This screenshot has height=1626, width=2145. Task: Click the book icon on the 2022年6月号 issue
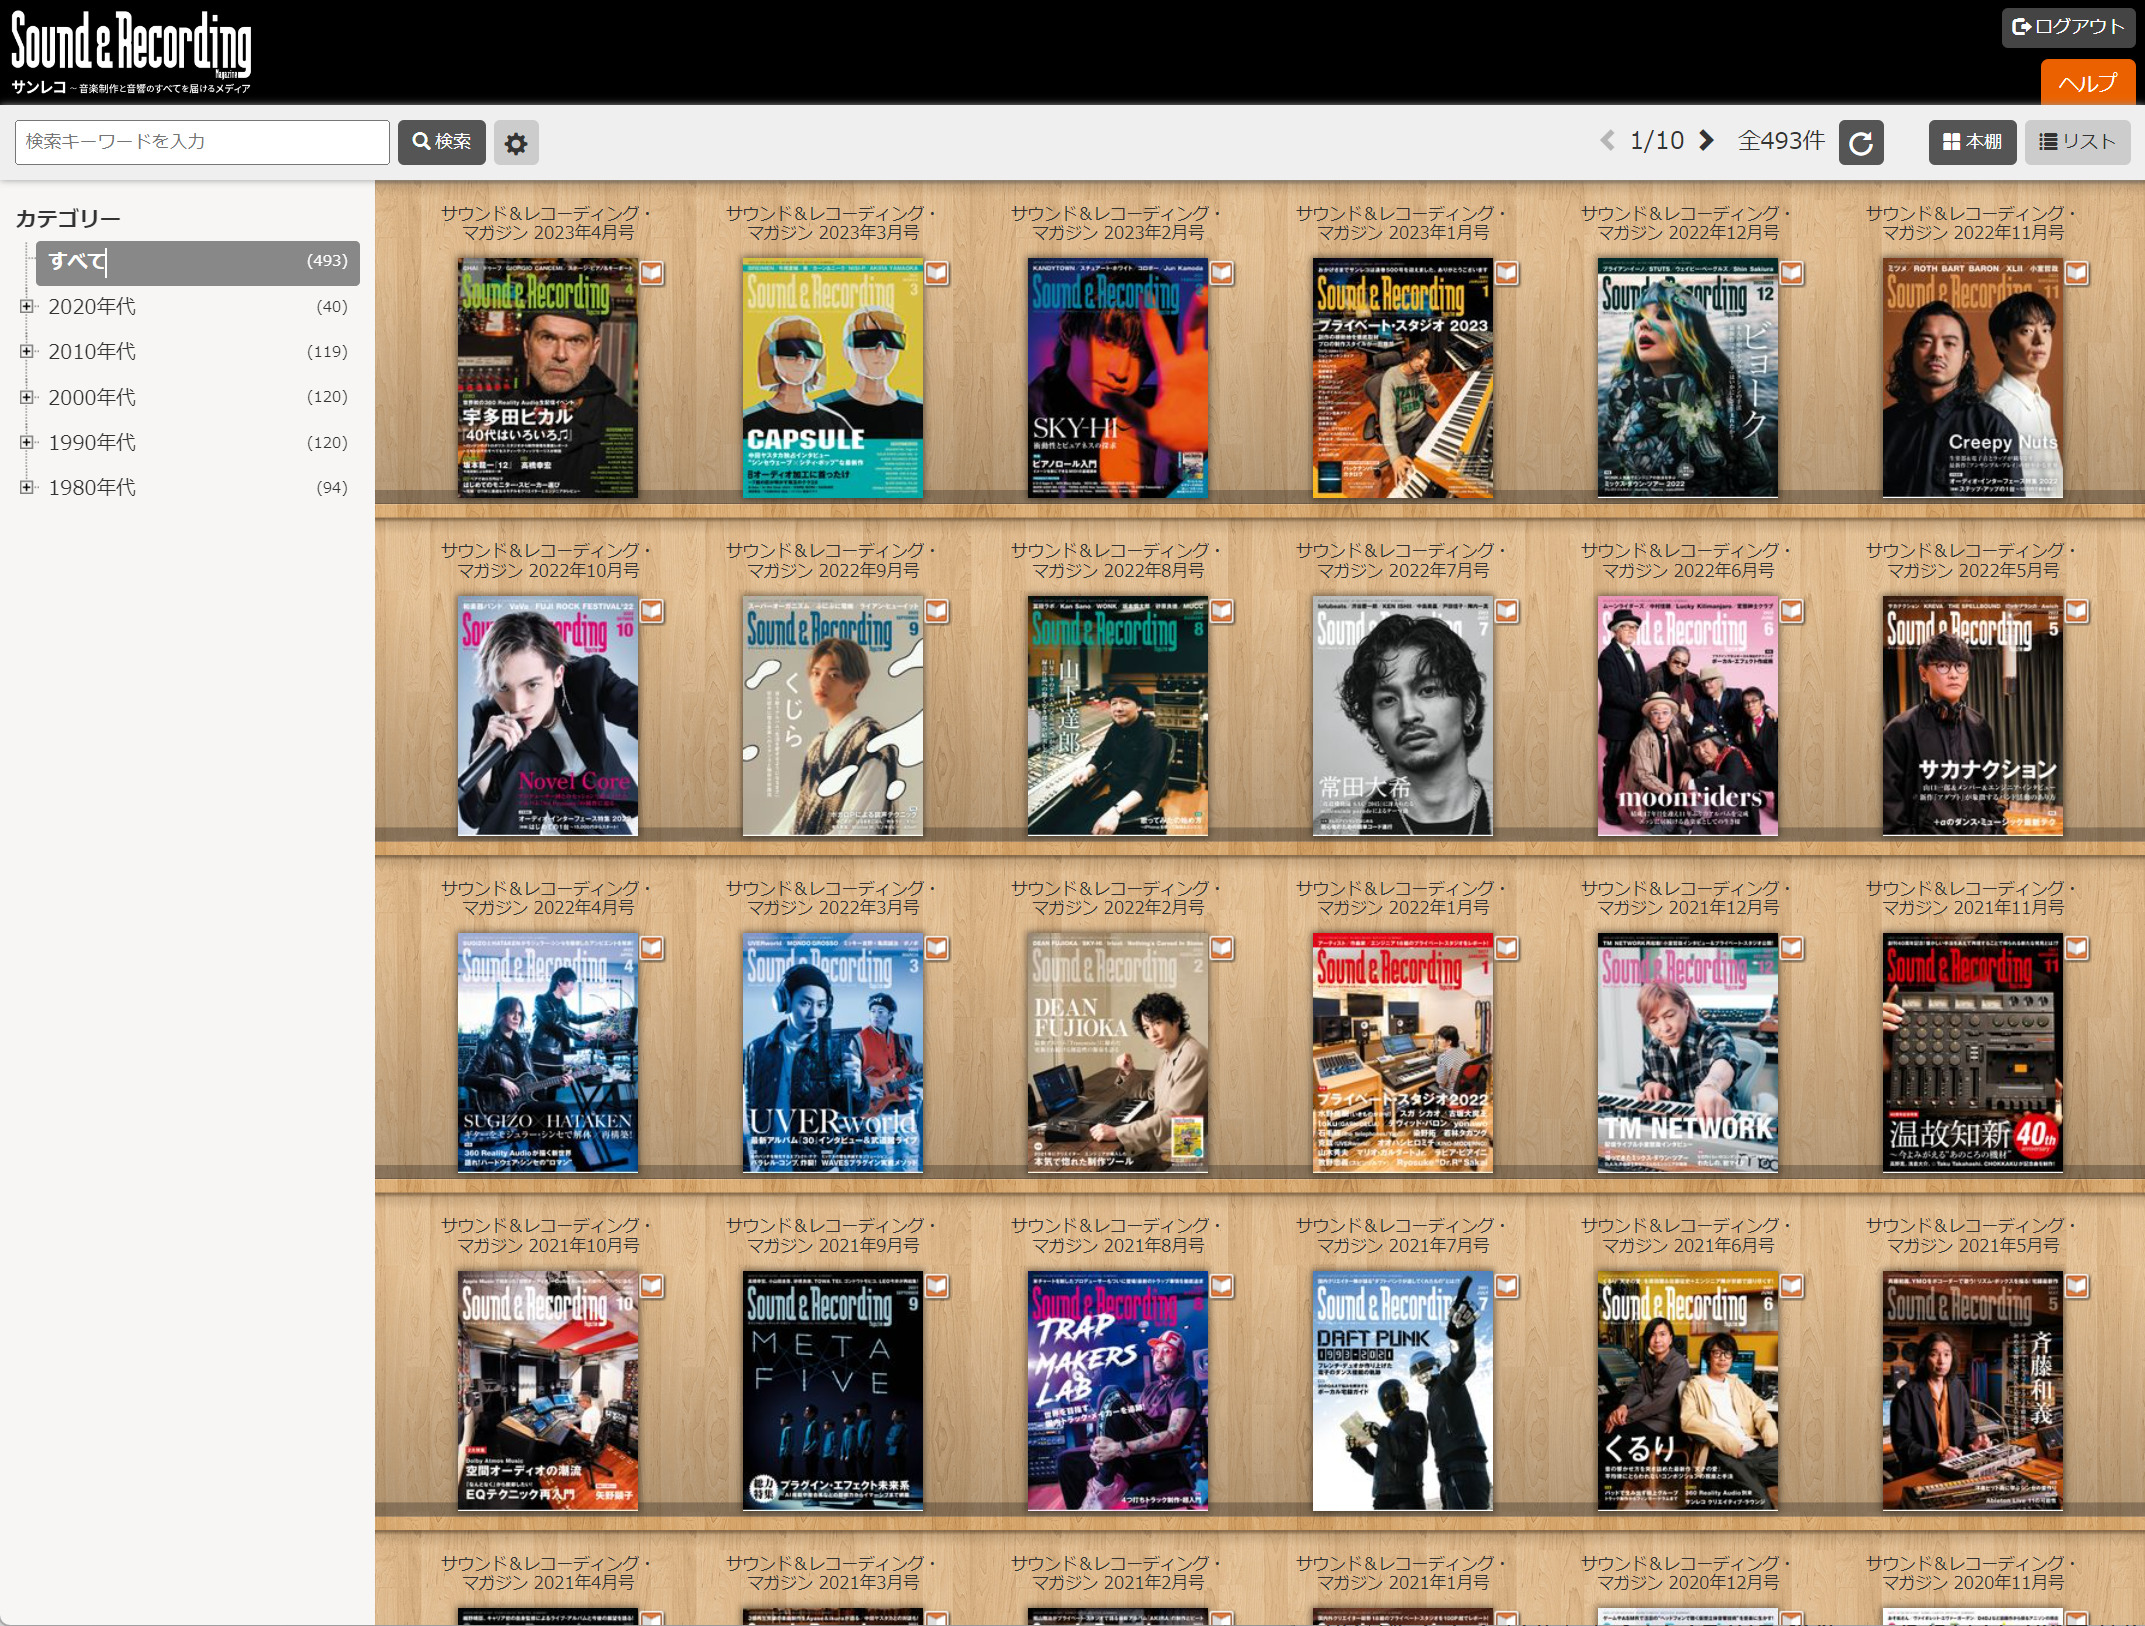point(1792,611)
